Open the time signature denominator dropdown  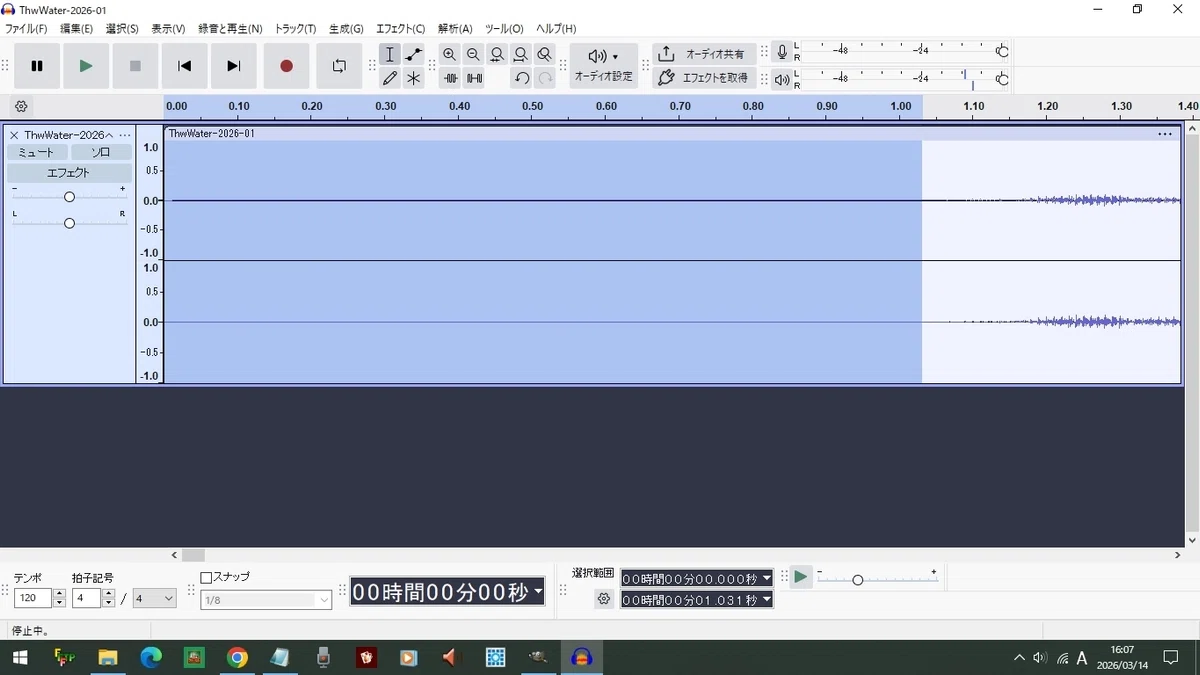point(155,598)
